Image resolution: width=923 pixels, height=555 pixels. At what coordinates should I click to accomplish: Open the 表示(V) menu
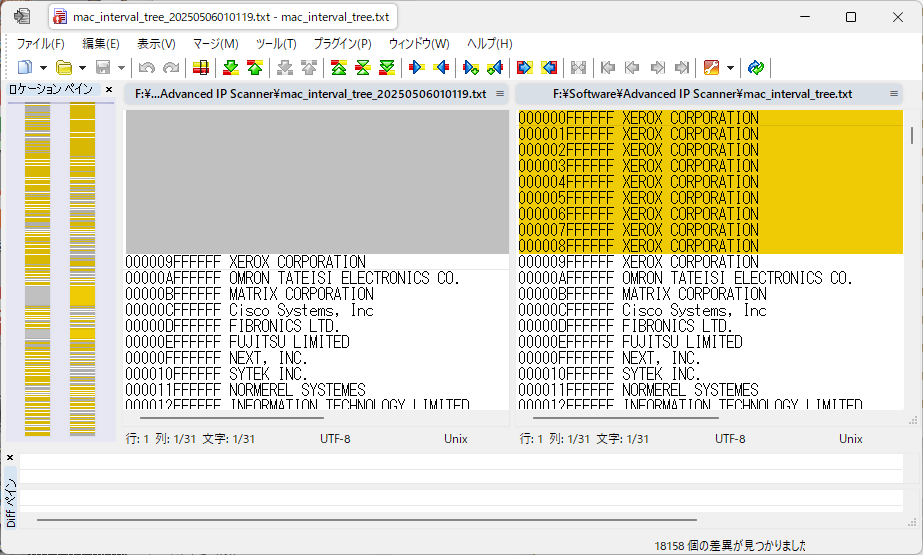tap(156, 44)
